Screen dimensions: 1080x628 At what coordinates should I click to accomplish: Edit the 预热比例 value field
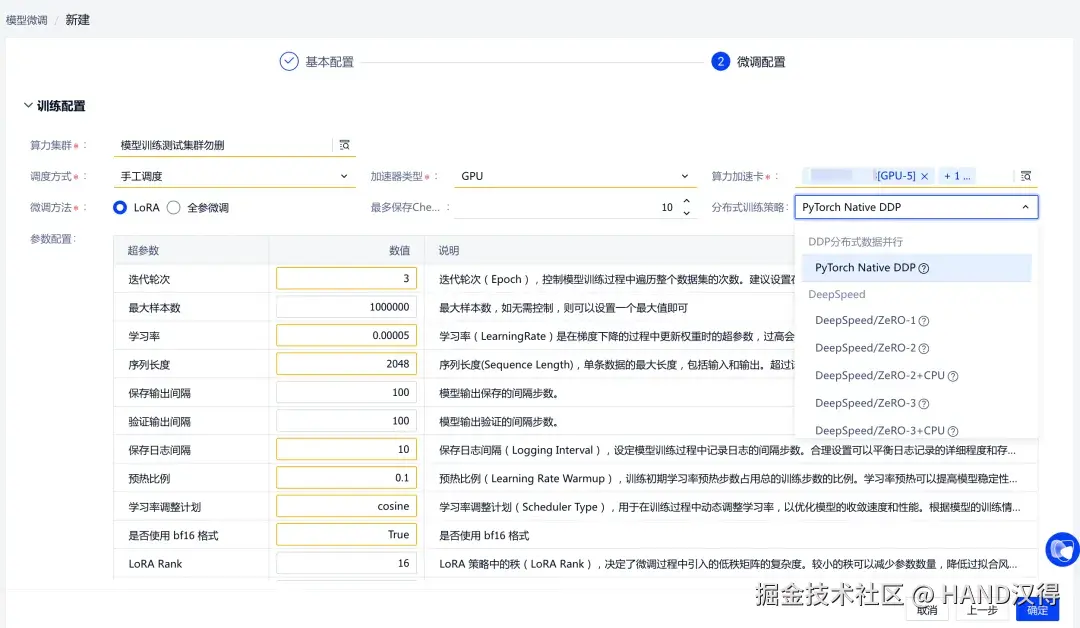pos(346,478)
